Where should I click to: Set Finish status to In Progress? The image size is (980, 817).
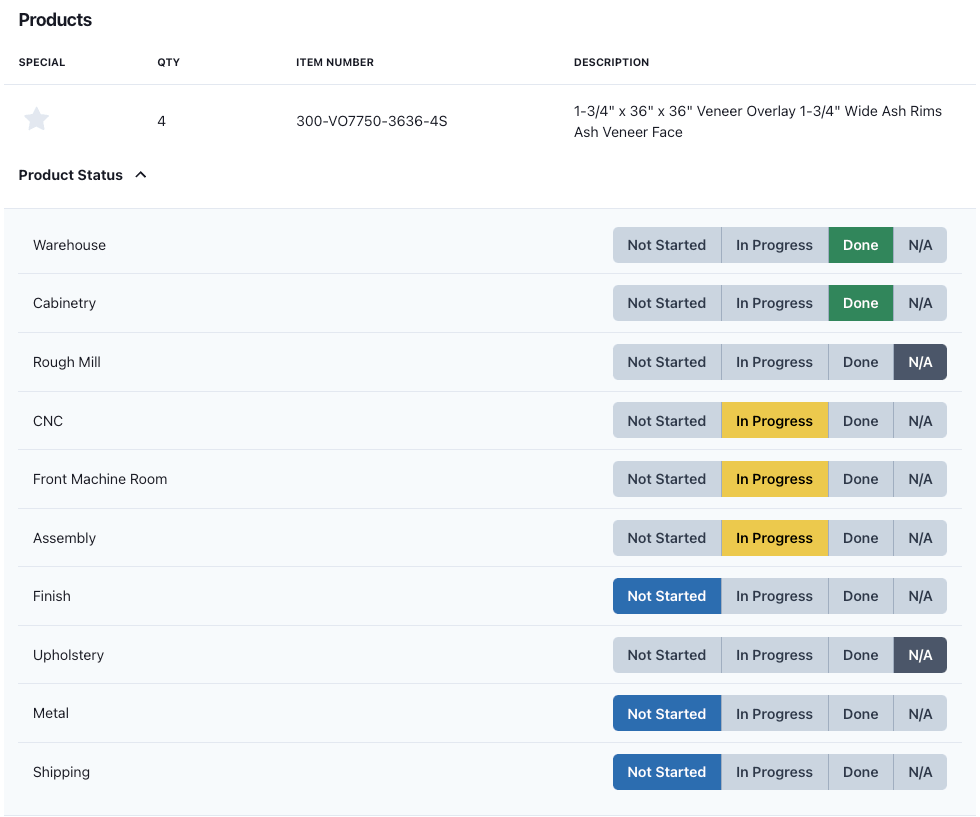(x=774, y=596)
